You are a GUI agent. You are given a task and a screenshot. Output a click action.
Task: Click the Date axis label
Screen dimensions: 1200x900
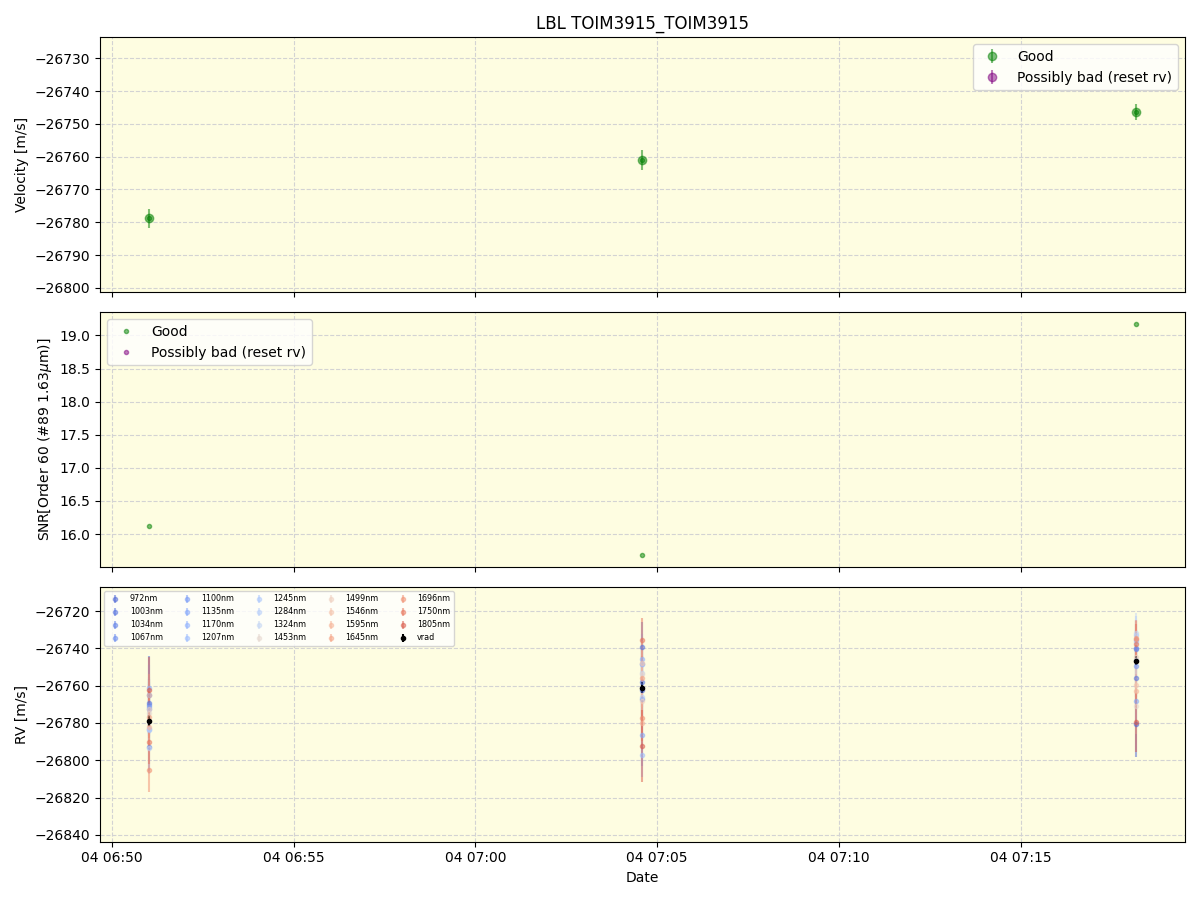641,877
